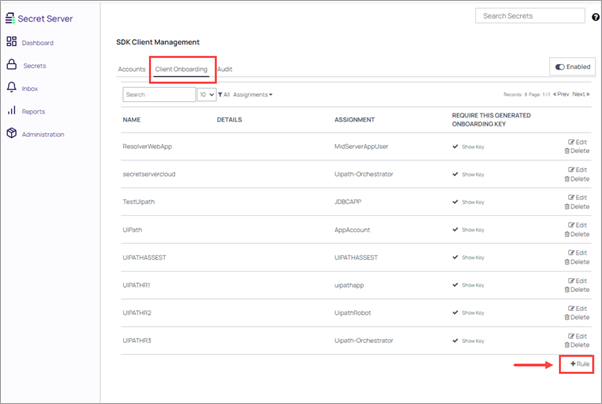602x404 pixels.
Task: Open the Audit tab
Action: [x=225, y=69]
